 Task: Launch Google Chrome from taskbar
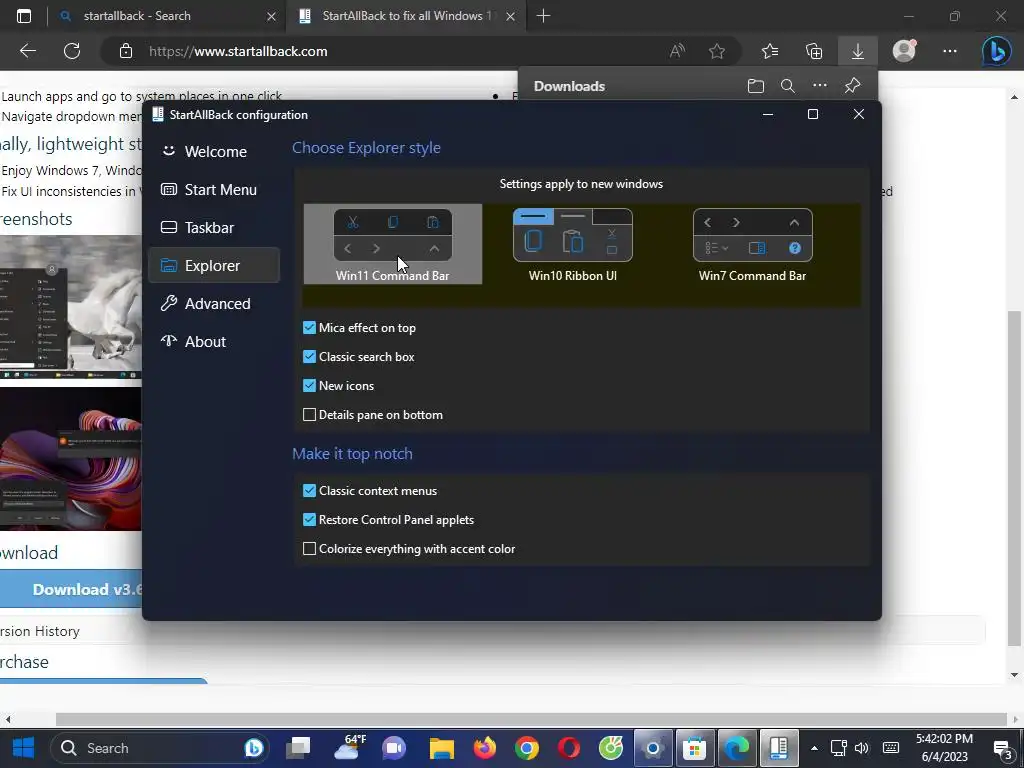click(x=526, y=748)
